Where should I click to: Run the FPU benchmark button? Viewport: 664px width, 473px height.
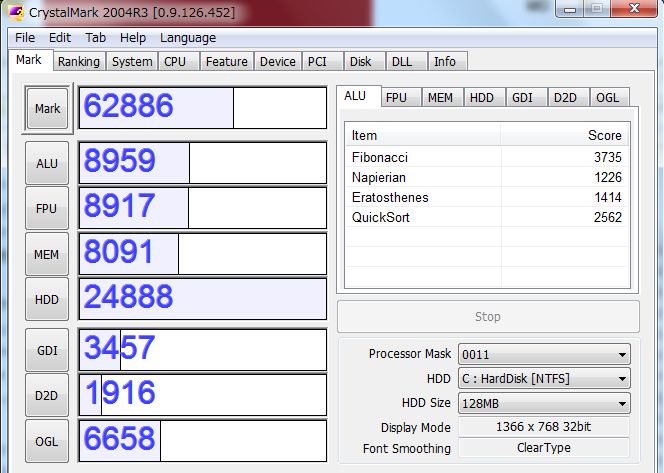point(47,208)
